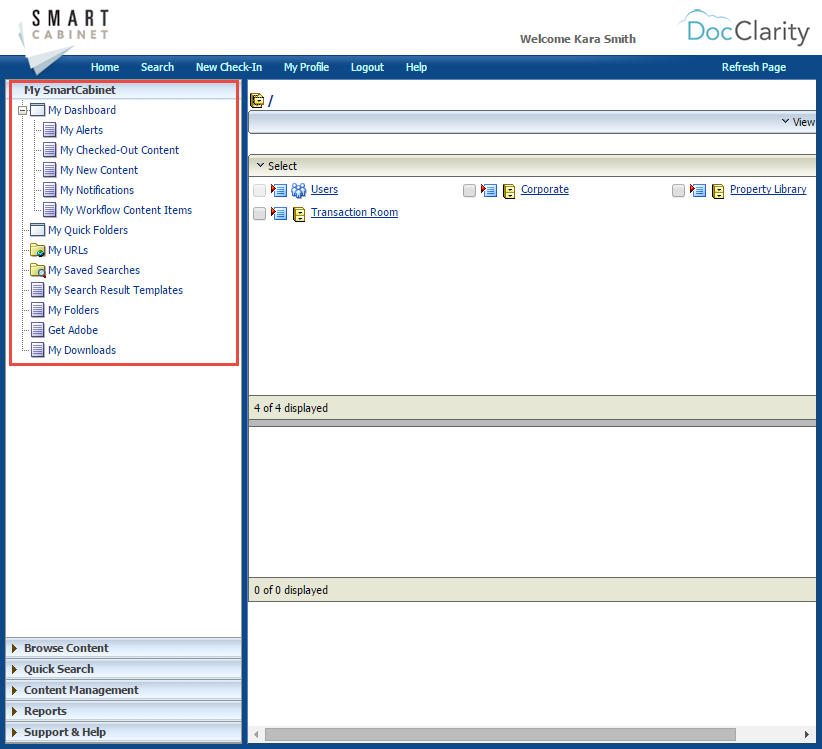The height and width of the screenshot is (749, 822).
Task: Collapse the Select section
Action: coord(262,165)
